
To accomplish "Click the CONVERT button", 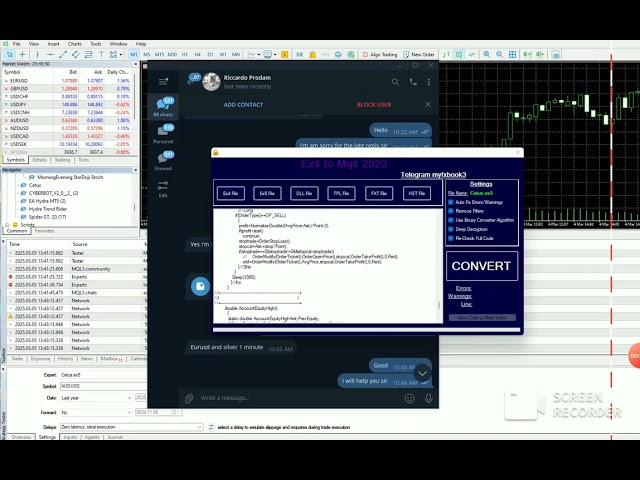I will click(482, 266).
